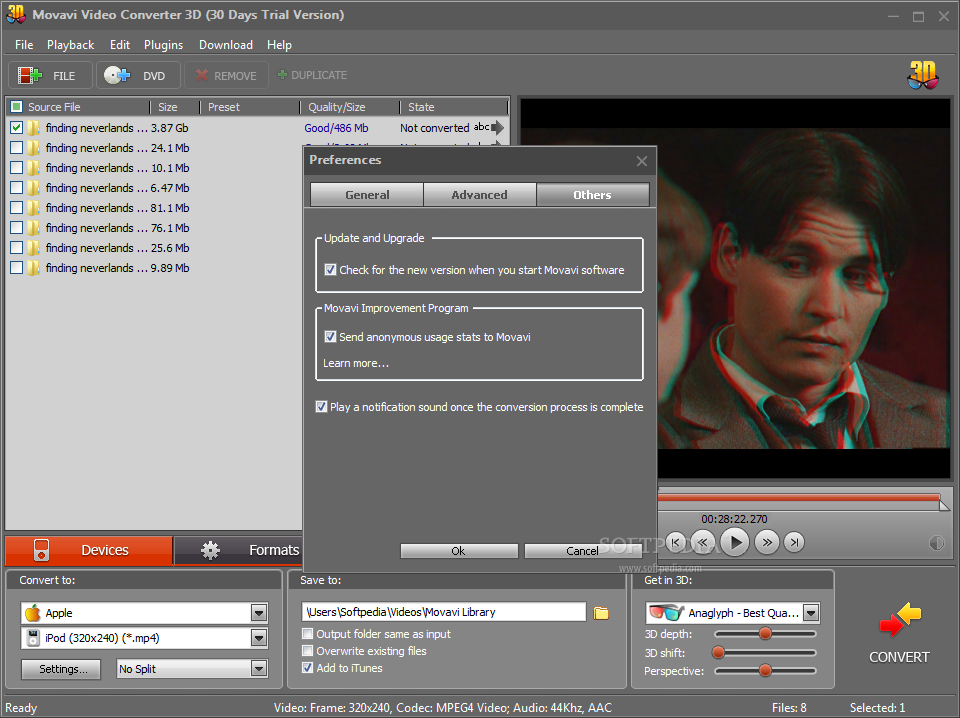This screenshot has height=718, width=960.
Task: Toggle the select-all checkbox in Source File header
Action: [17, 107]
